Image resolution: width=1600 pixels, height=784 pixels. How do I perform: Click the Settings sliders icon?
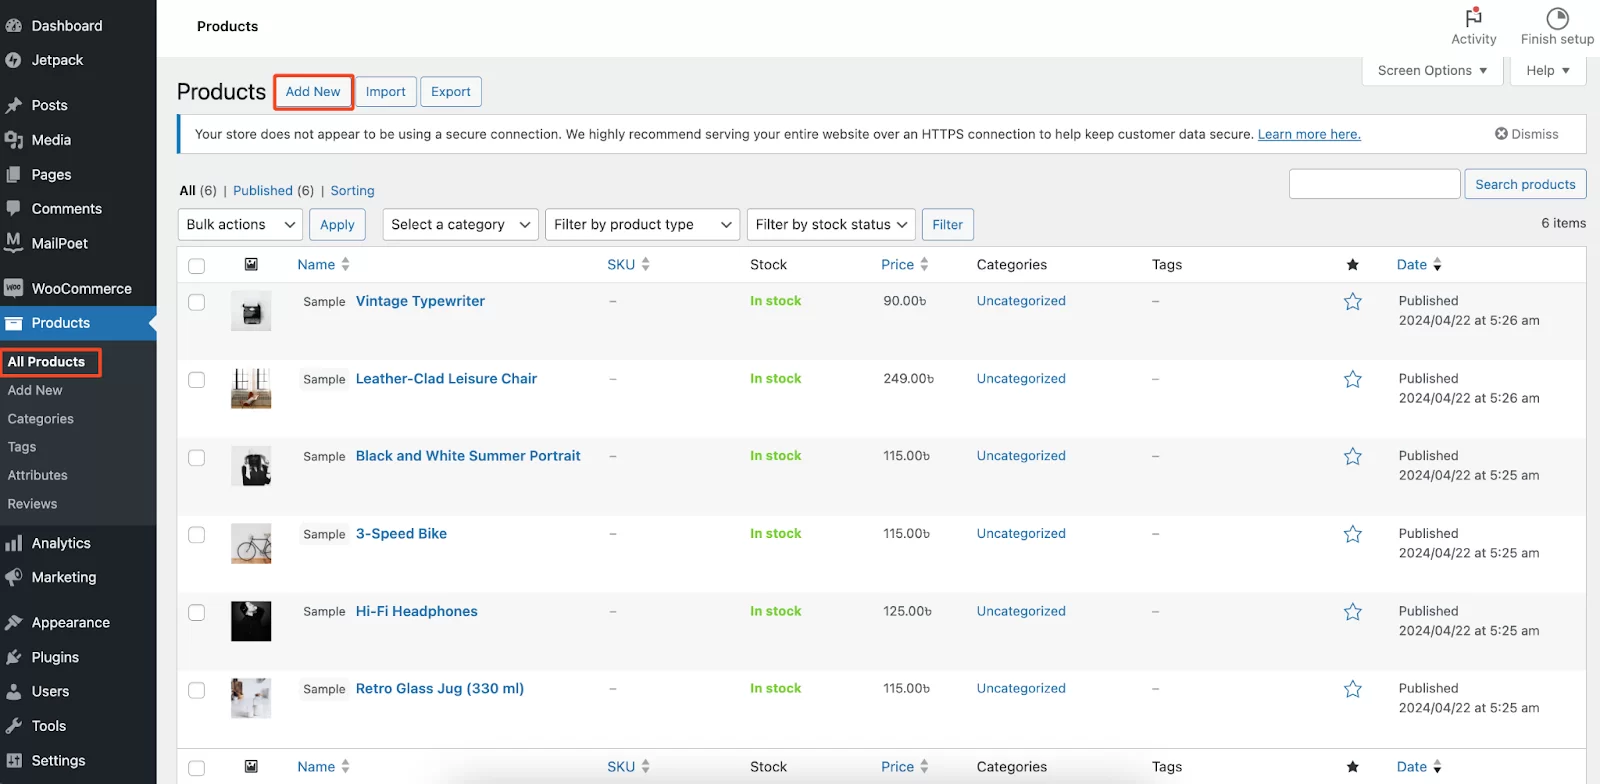[14, 760]
